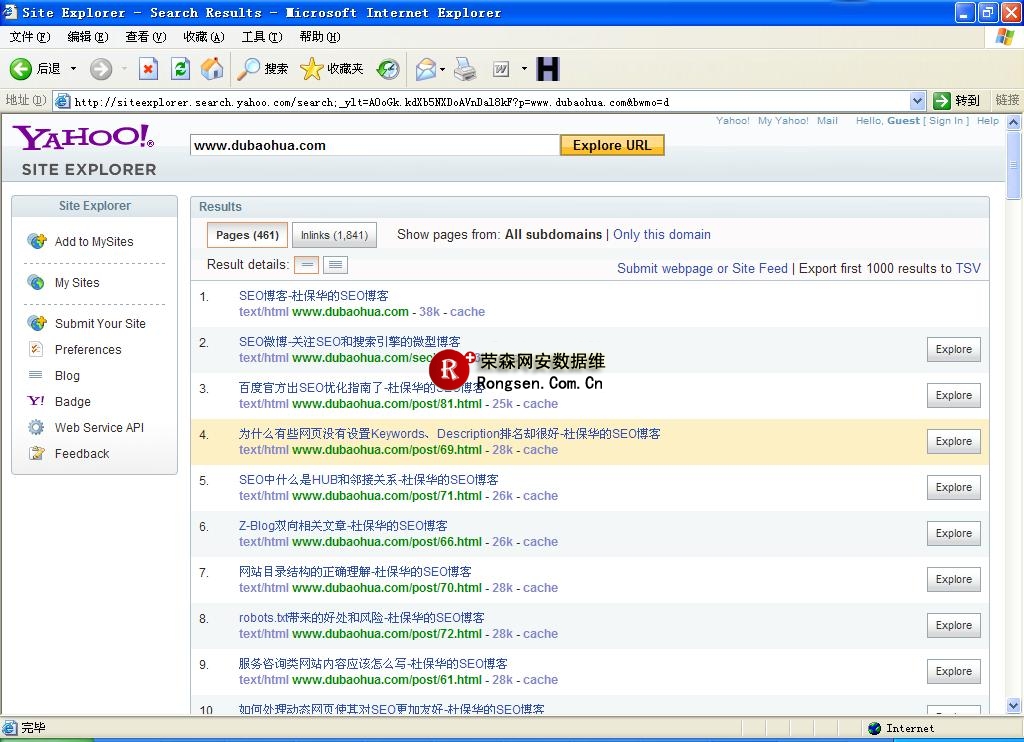
Task: Click the Print icon in the toolbar
Action: [465, 69]
